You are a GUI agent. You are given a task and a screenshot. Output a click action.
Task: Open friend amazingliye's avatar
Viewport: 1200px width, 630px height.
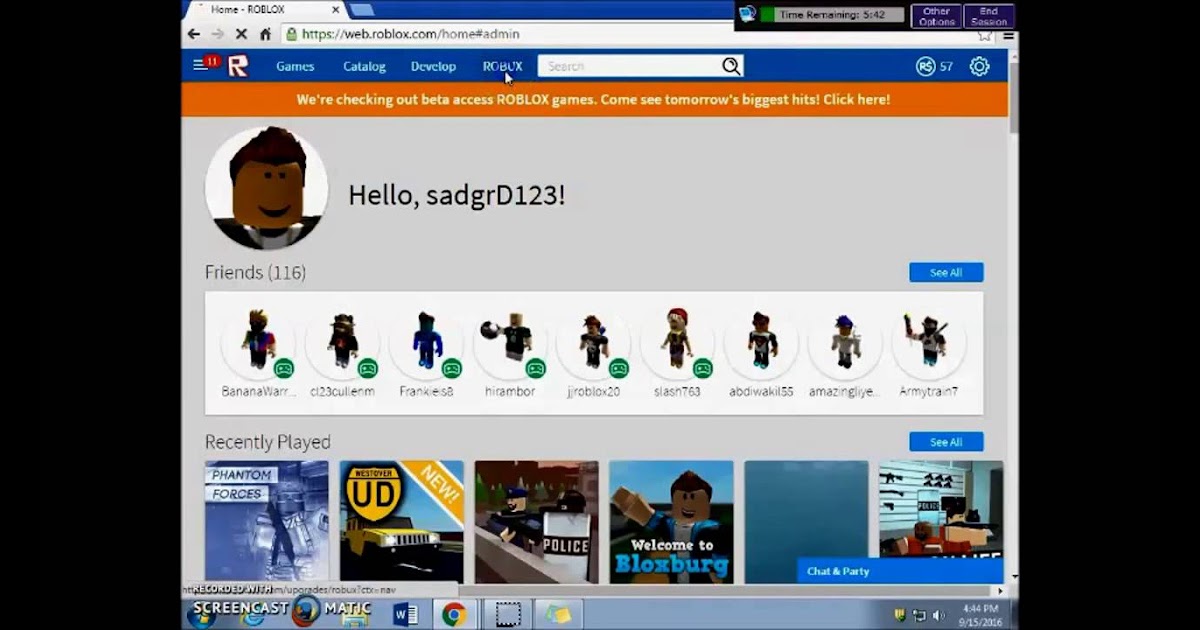pyautogui.click(x=845, y=341)
